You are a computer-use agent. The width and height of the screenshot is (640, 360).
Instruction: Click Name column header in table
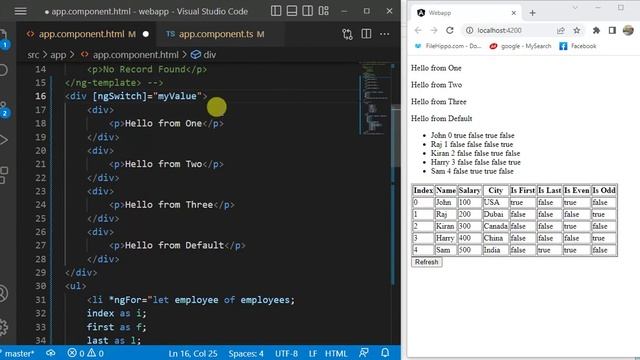pos(446,191)
